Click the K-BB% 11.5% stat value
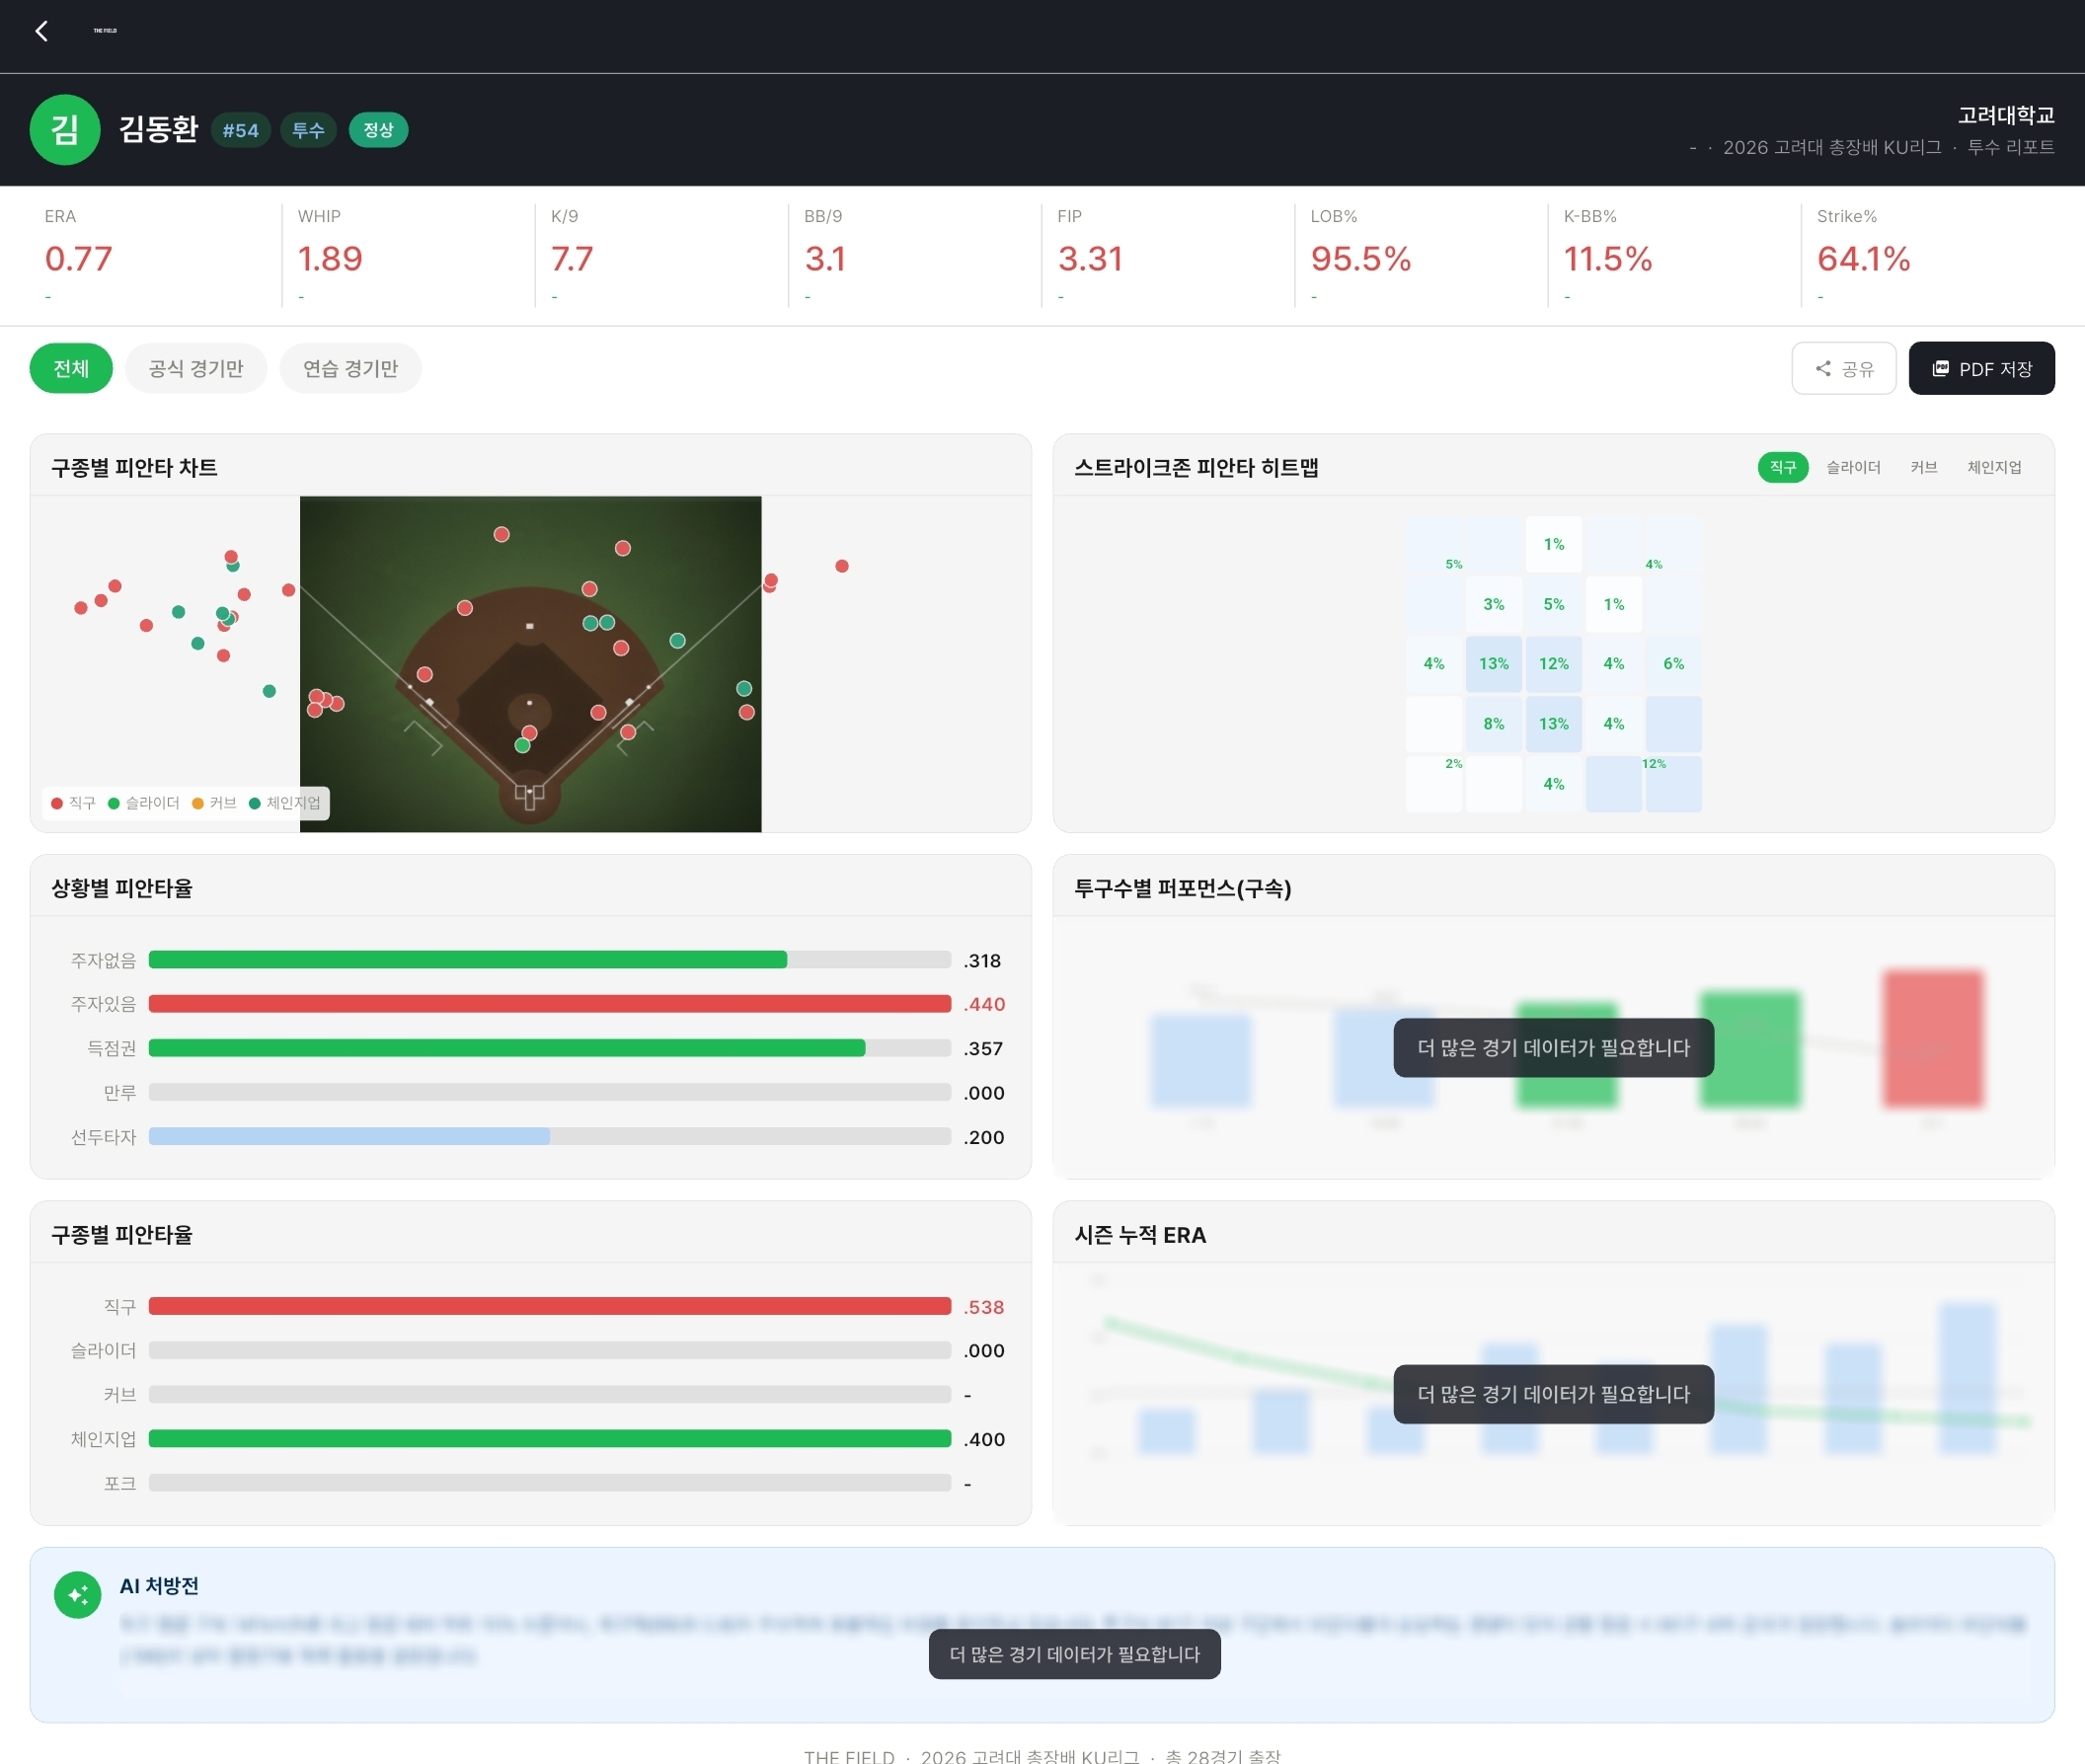2085x1764 pixels. 1607,259
